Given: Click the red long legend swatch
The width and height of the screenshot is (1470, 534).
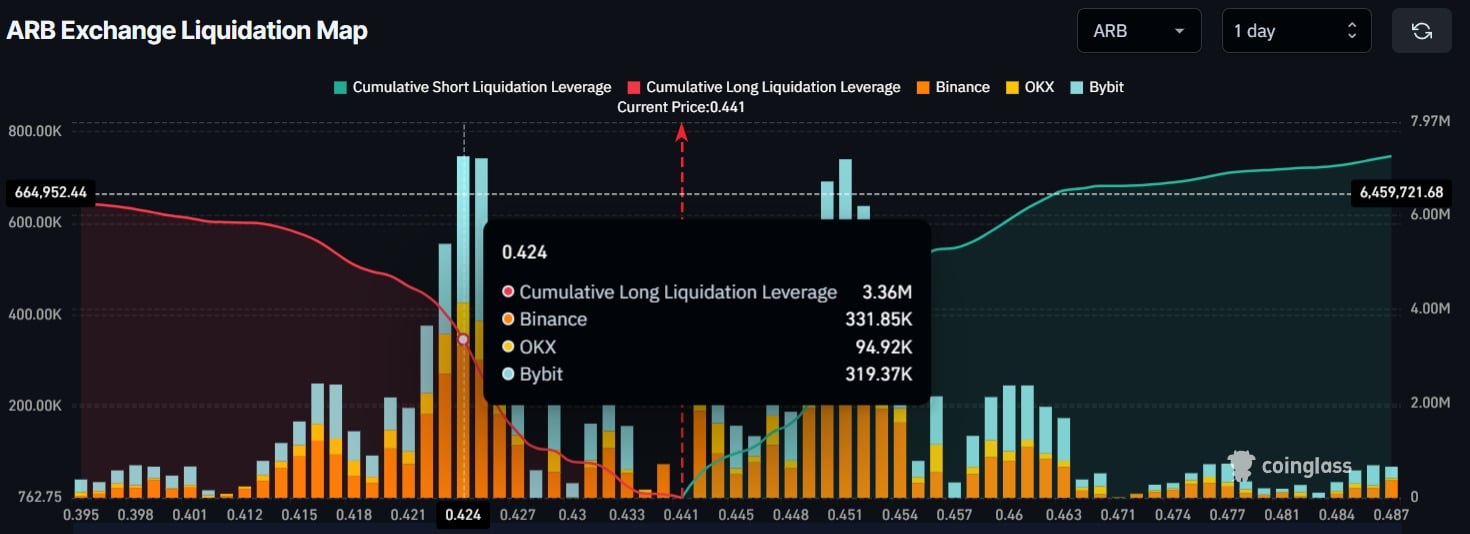Looking at the screenshot, I should click(x=633, y=87).
